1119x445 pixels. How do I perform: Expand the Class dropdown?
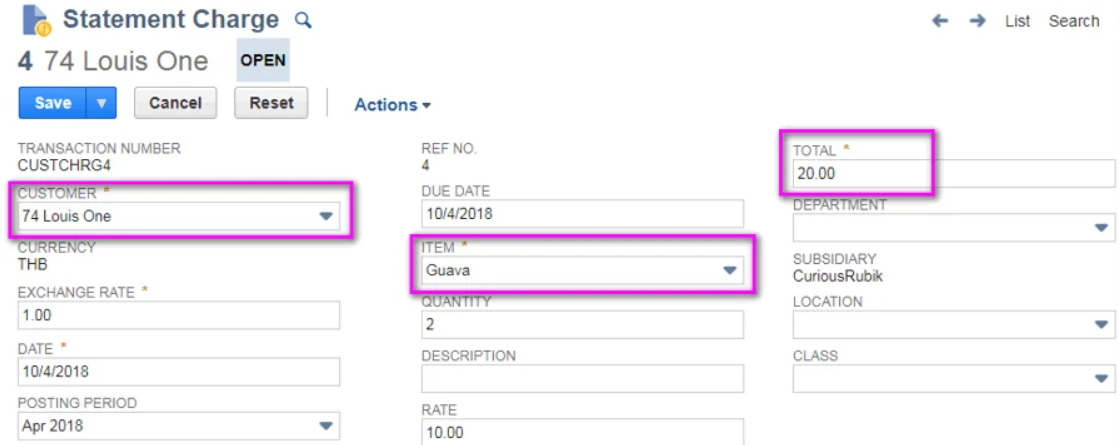(x=1101, y=378)
